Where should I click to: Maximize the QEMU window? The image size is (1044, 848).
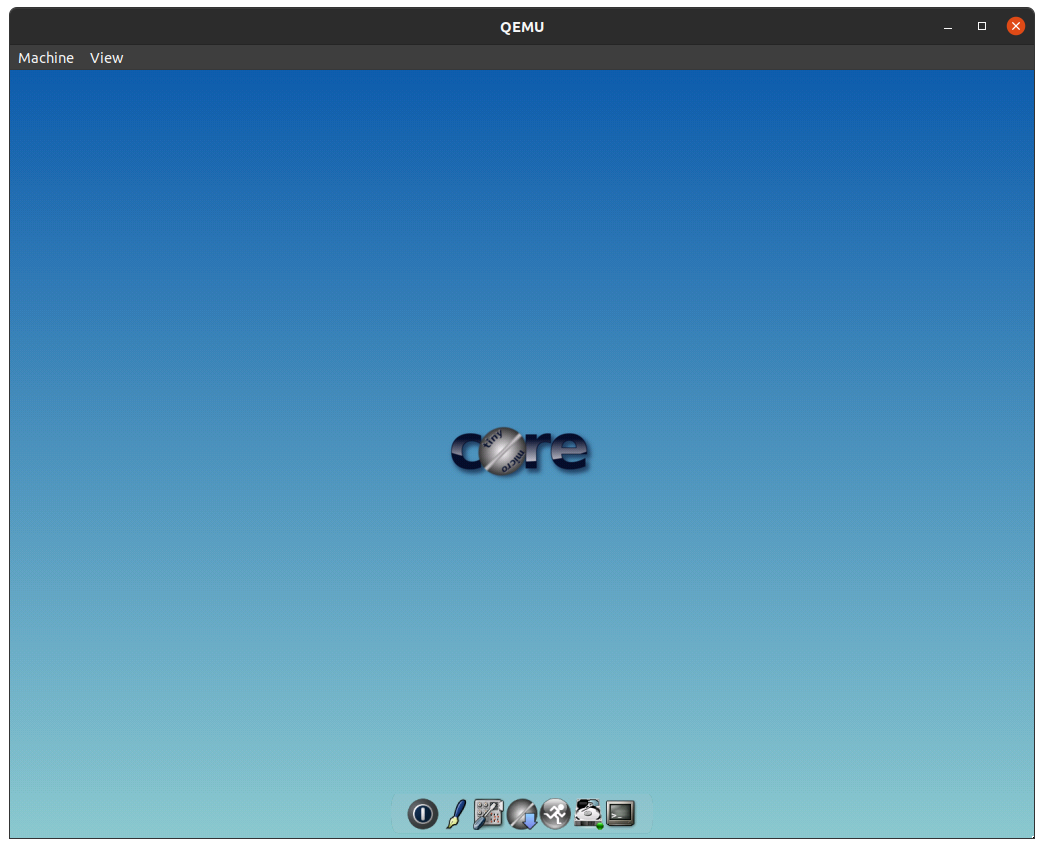click(x=981, y=26)
